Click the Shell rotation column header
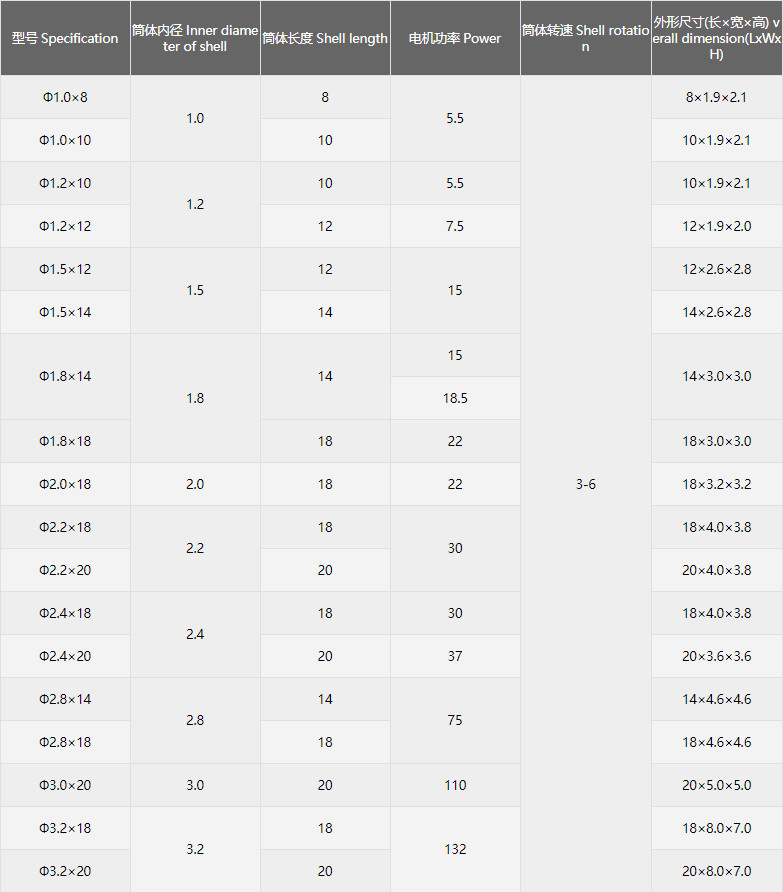 [585, 38]
